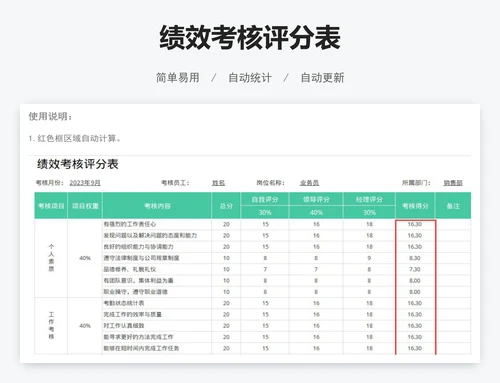
Task: Click the 个人素质 category cell
Action: (51, 258)
